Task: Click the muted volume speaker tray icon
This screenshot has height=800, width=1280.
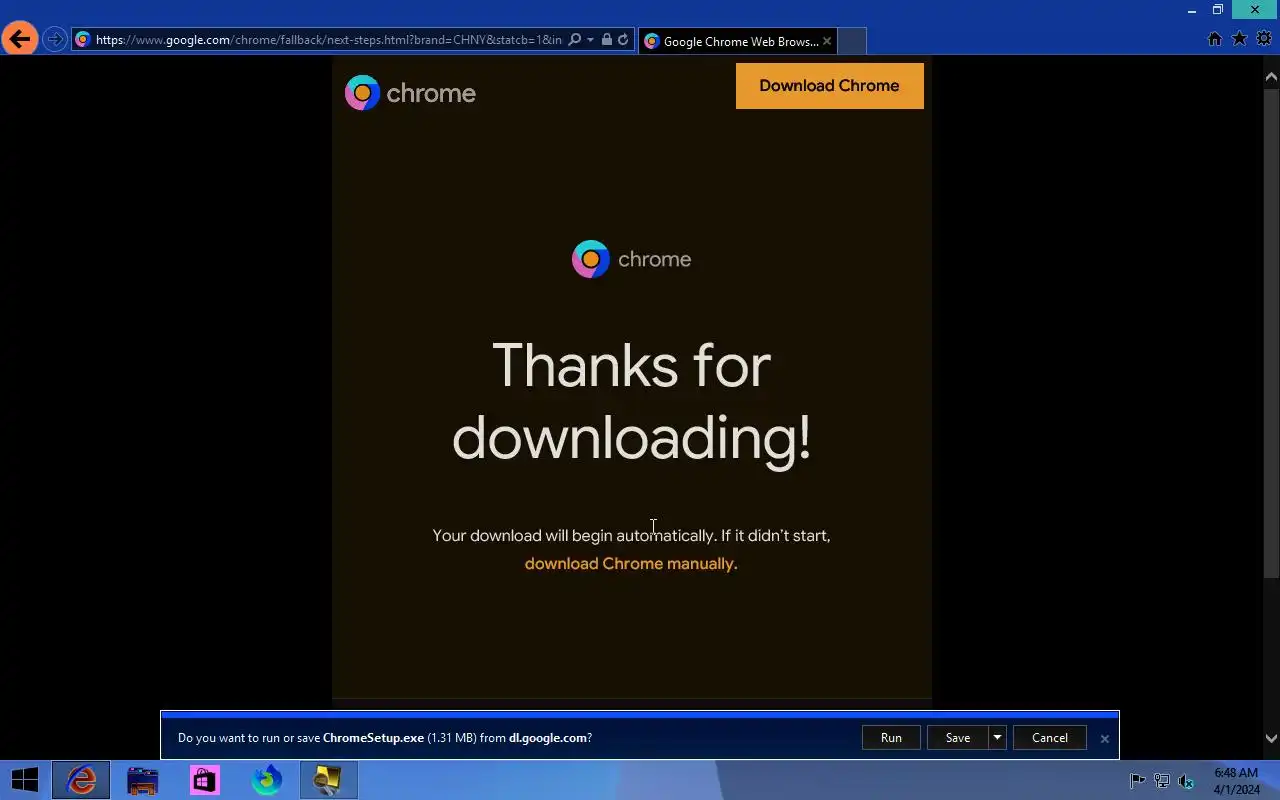Action: pos(1186,781)
